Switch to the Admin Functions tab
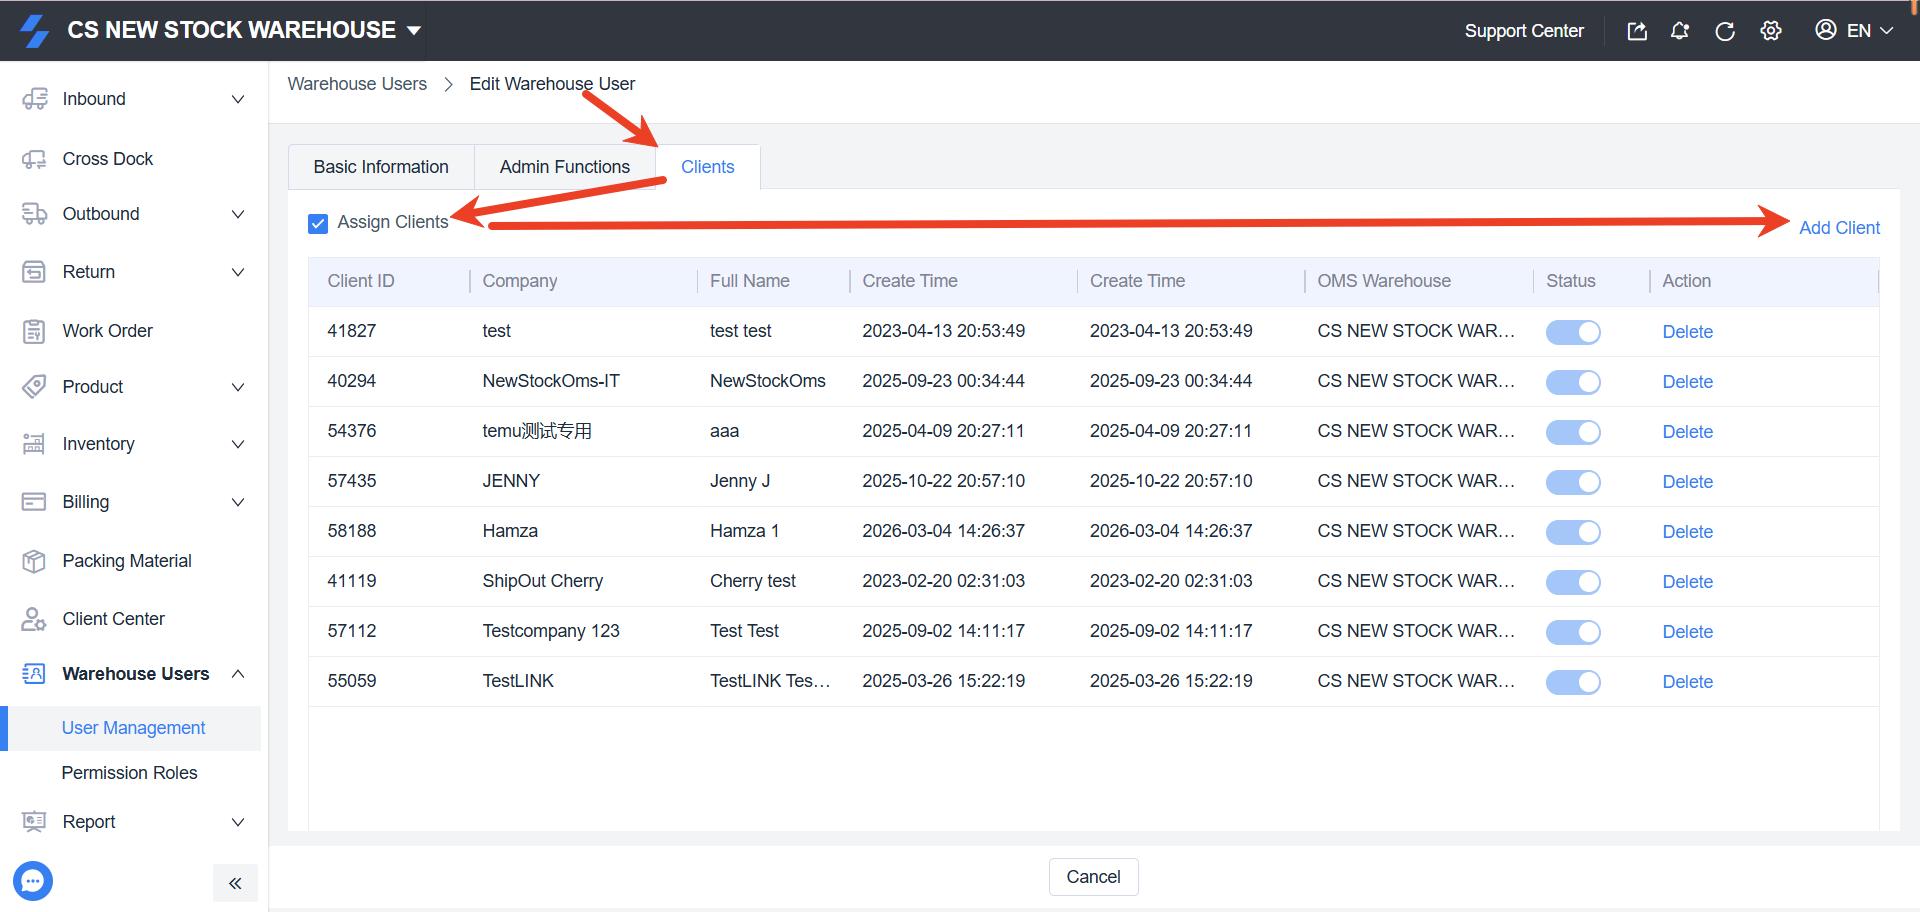Image resolution: width=1920 pixels, height=912 pixels. click(x=565, y=167)
